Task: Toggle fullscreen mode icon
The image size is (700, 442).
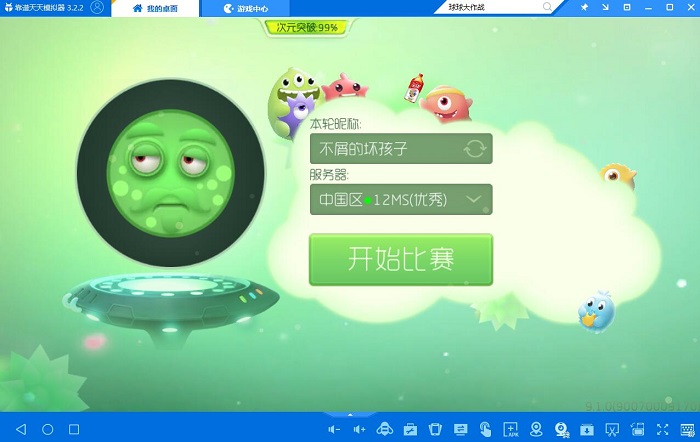Action: pyautogui.click(x=662, y=429)
